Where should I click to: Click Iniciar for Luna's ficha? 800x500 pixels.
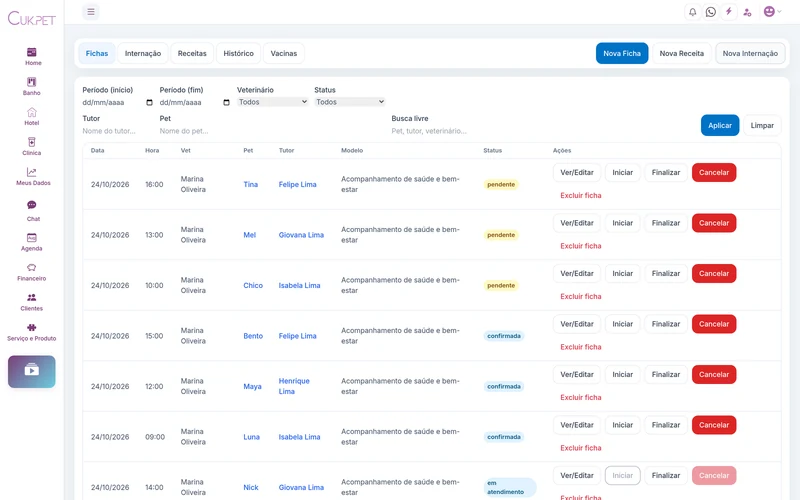coord(622,425)
